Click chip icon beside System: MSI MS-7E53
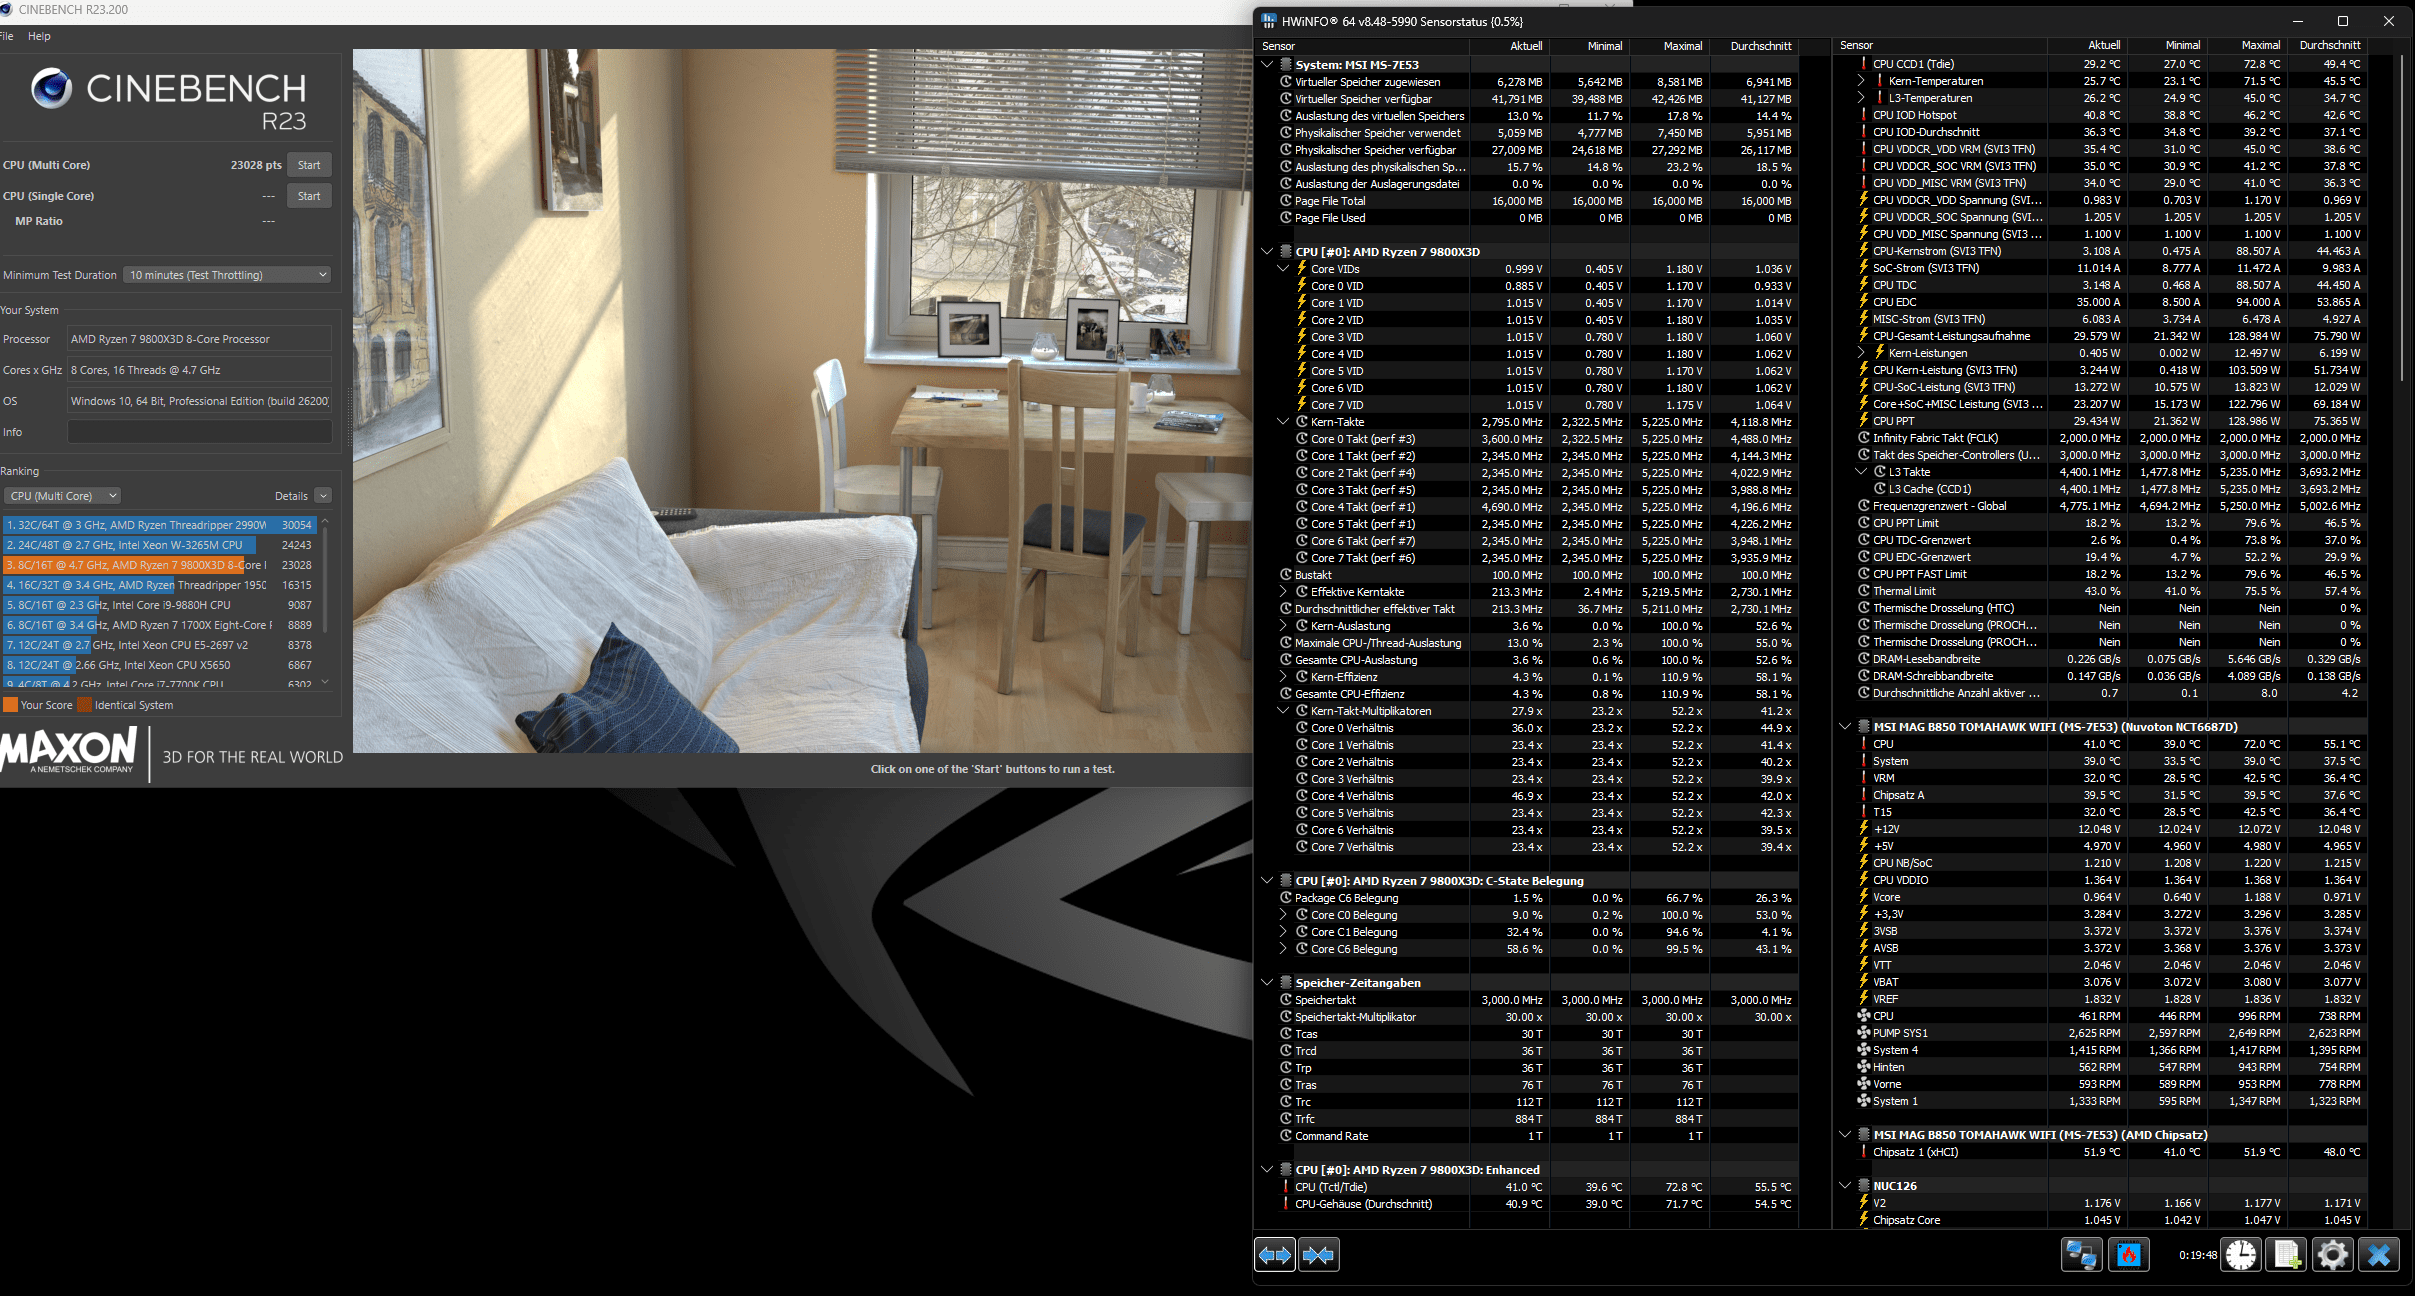 click(1286, 65)
